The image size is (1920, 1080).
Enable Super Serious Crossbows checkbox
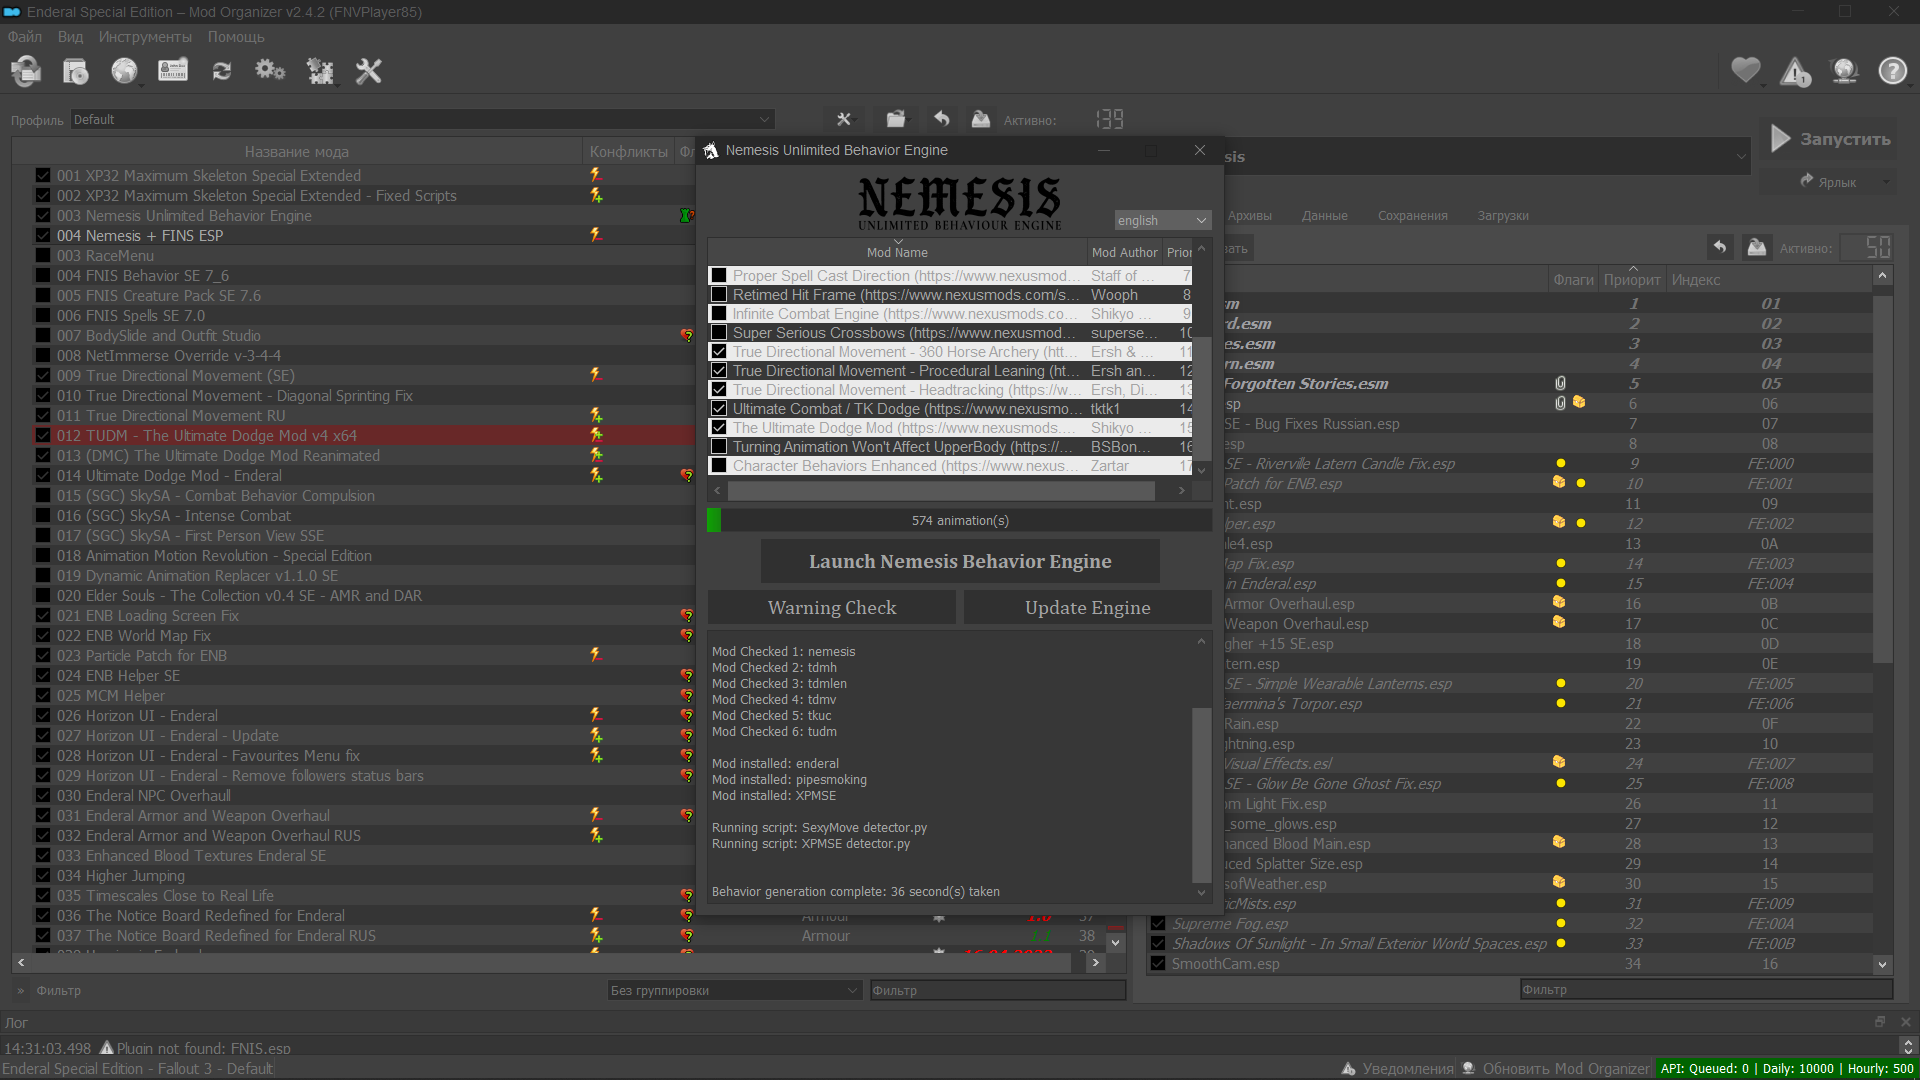[719, 333]
